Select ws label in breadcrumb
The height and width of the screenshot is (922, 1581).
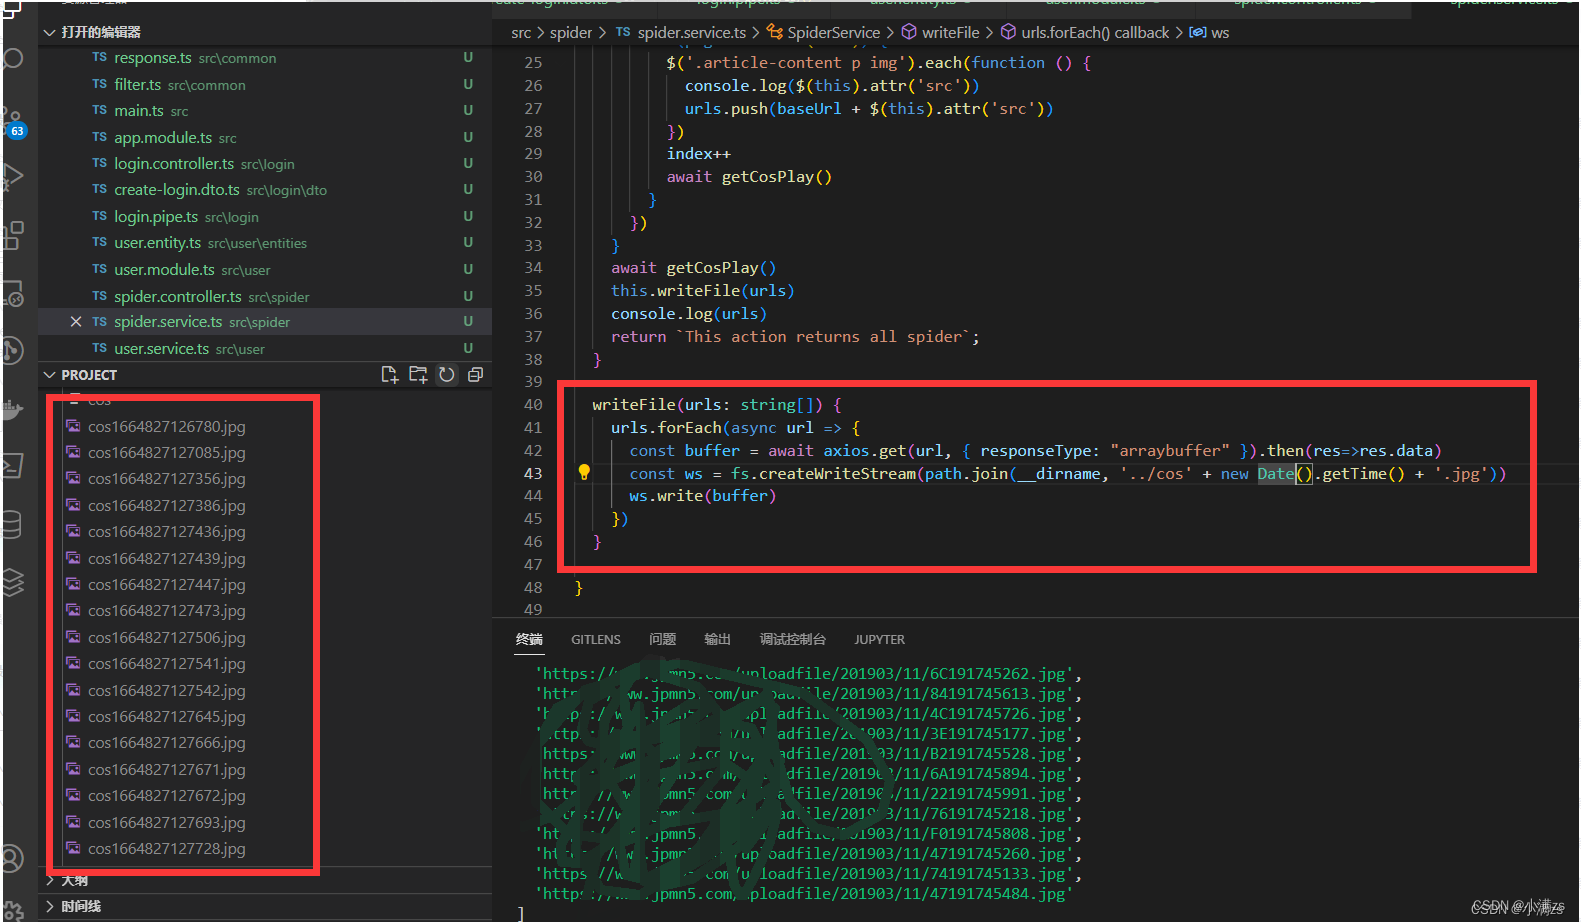click(1220, 32)
